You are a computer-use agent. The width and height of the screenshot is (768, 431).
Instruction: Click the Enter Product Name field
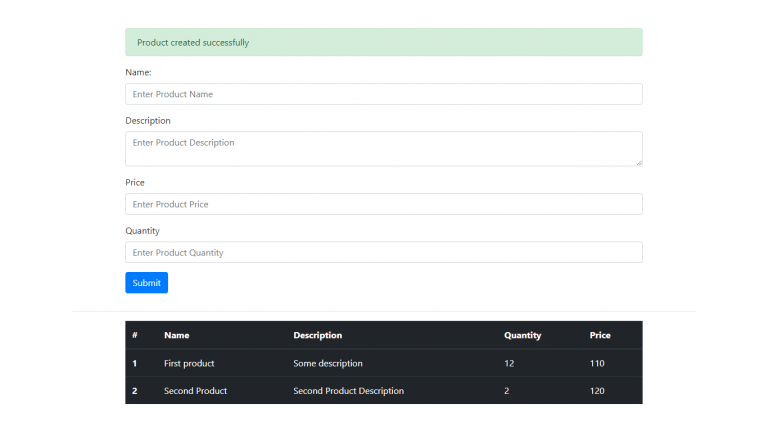pos(384,94)
